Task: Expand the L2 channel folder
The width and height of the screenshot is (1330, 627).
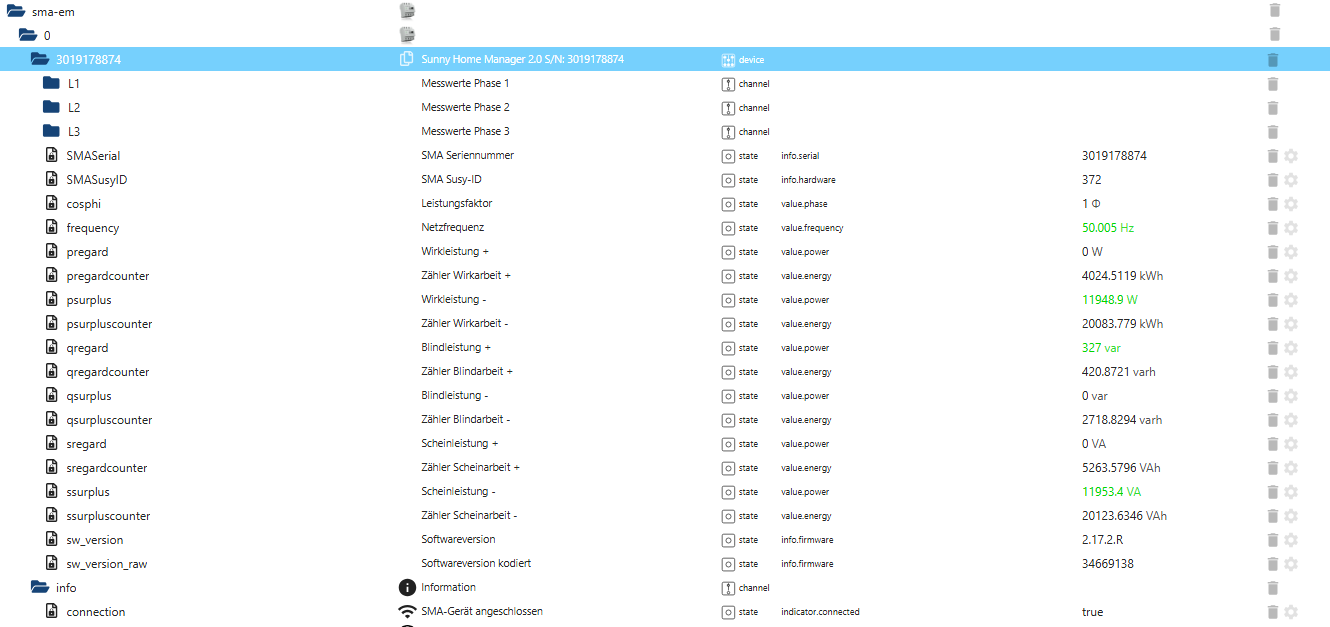Action: point(51,107)
